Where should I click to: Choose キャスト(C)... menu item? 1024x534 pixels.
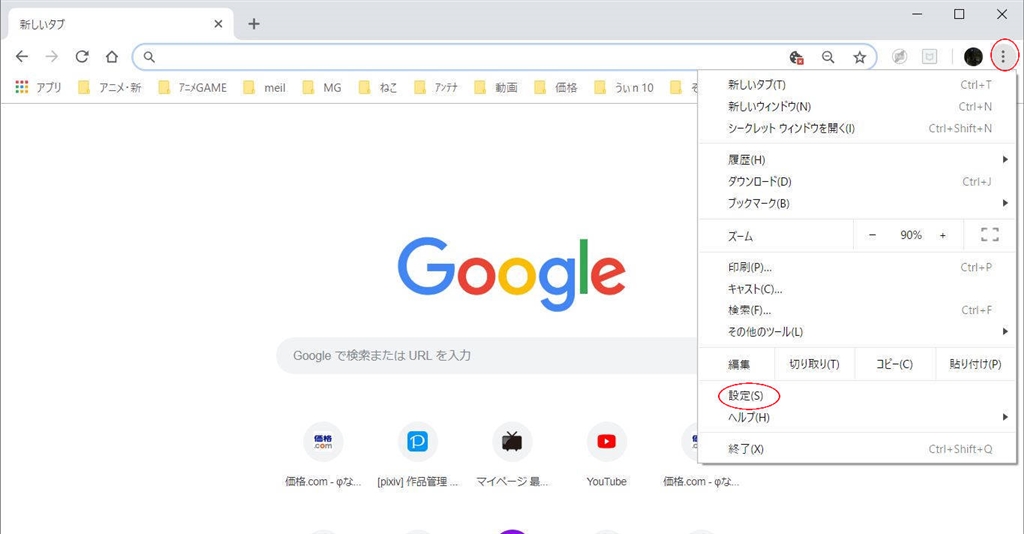pos(857,289)
